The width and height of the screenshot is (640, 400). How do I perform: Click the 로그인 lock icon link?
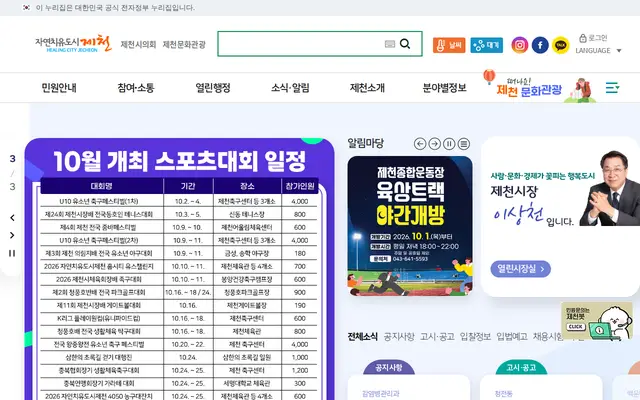(x=593, y=38)
